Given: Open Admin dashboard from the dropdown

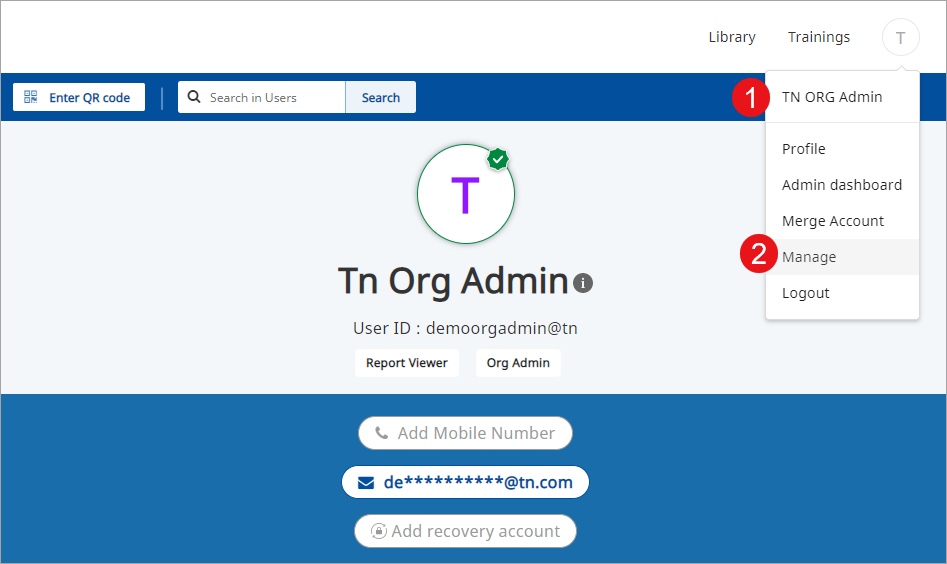Looking at the screenshot, I should click(x=841, y=185).
